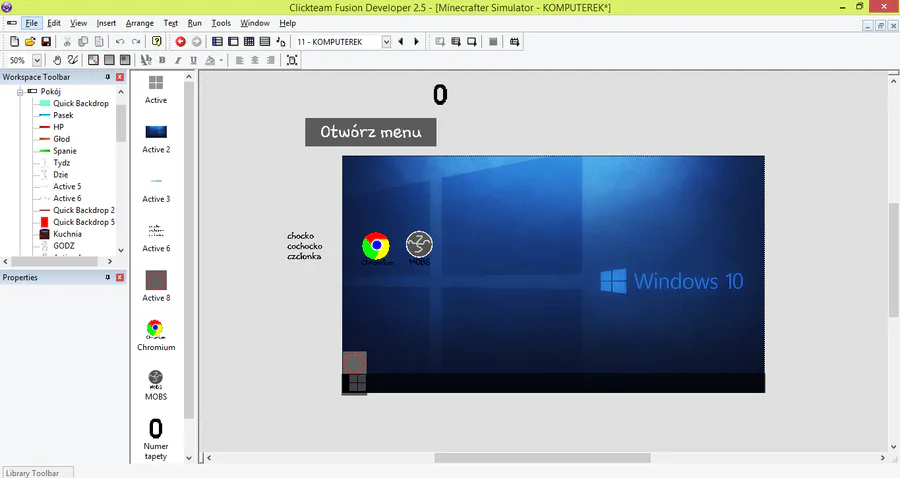Screen dimensions: 900x478
Task: Select Active 2 wallpaper in object list
Action: 156,138
